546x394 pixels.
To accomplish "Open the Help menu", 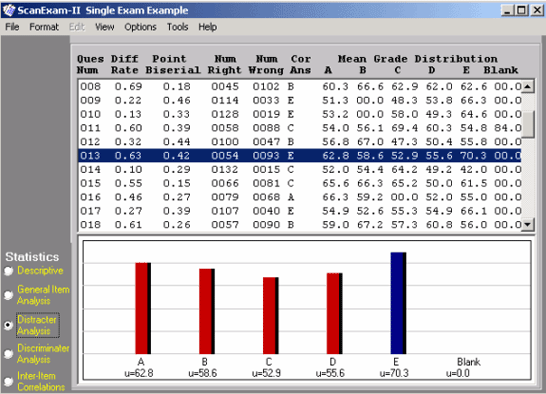I will click(x=208, y=27).
